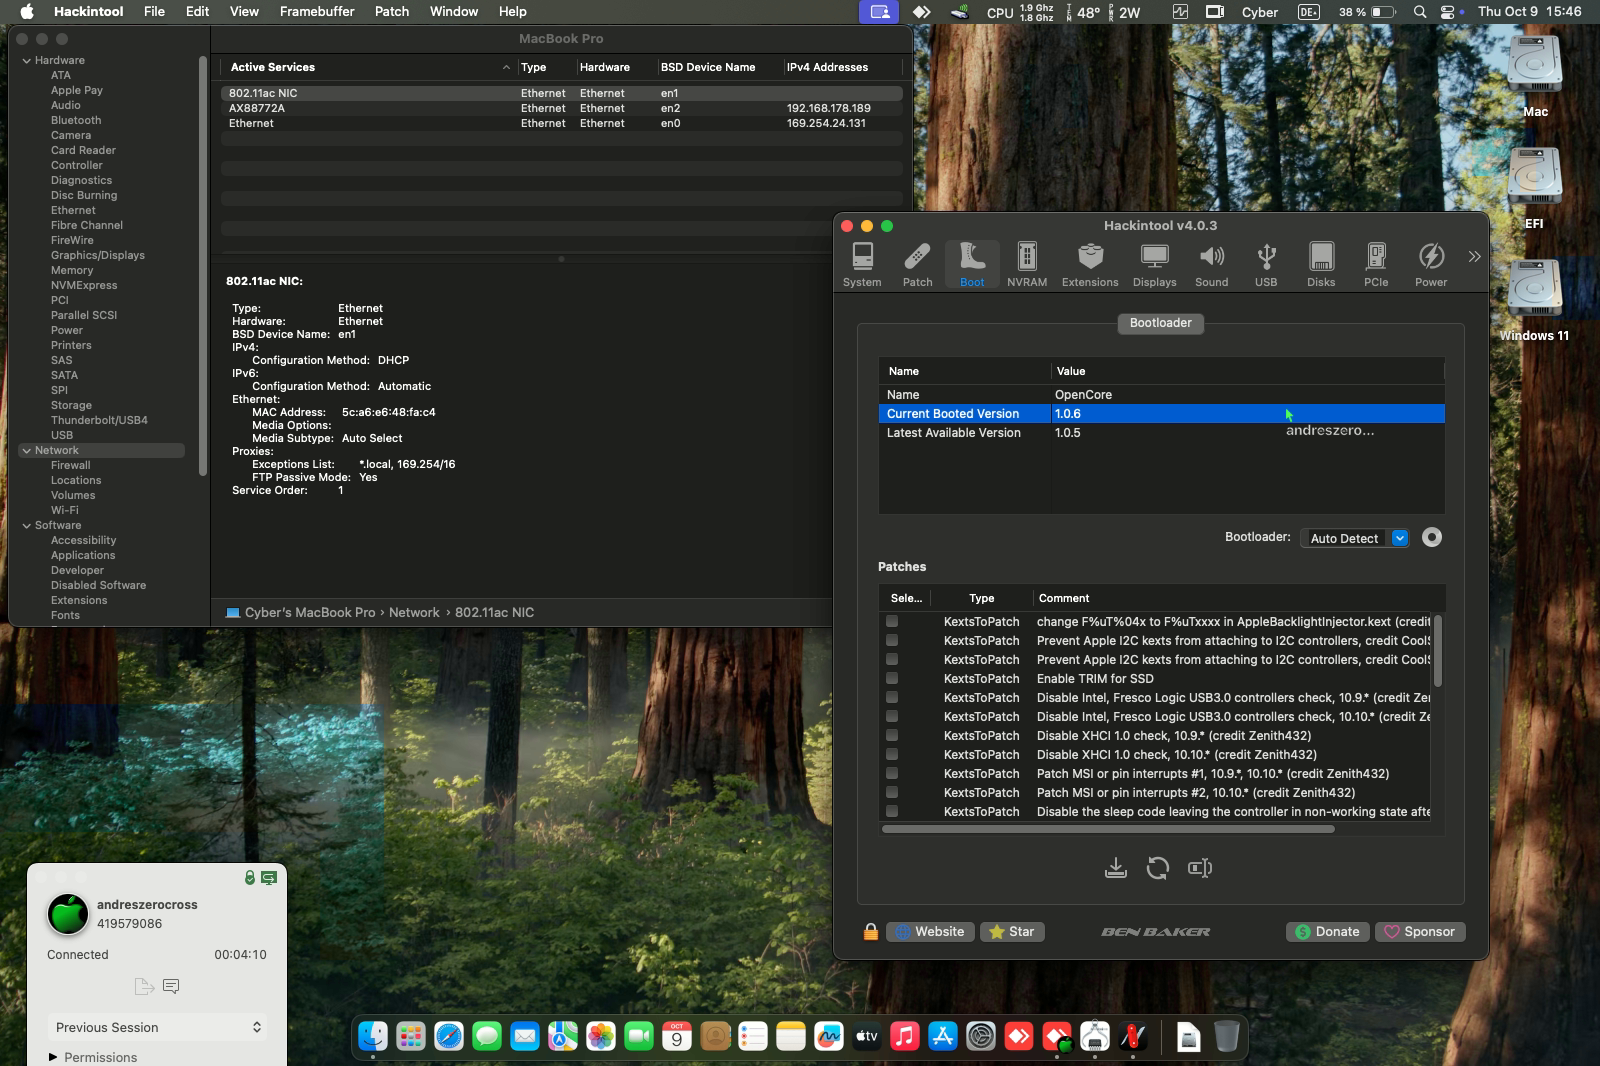Go to Extensions in Hackintool toolbar
Viewport: 1600px width, 1066px height.
tap(1090, 265)
